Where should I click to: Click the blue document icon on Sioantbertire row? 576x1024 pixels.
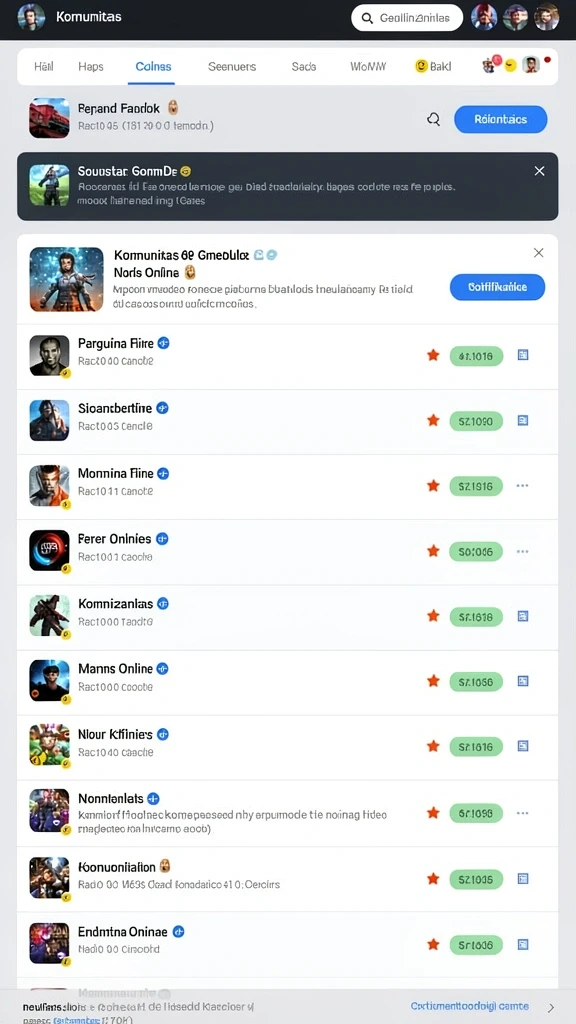click(522, 421)
